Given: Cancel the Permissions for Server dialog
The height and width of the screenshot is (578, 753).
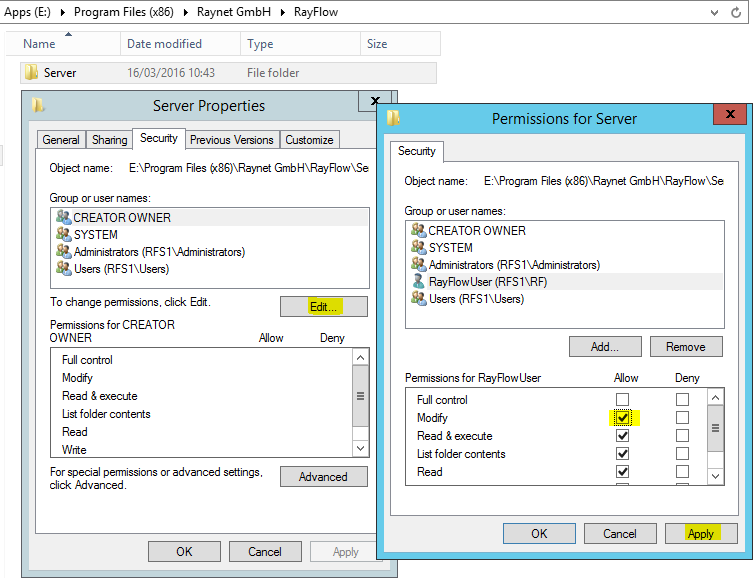Looking at the screenshot, I should coord(620,534).
